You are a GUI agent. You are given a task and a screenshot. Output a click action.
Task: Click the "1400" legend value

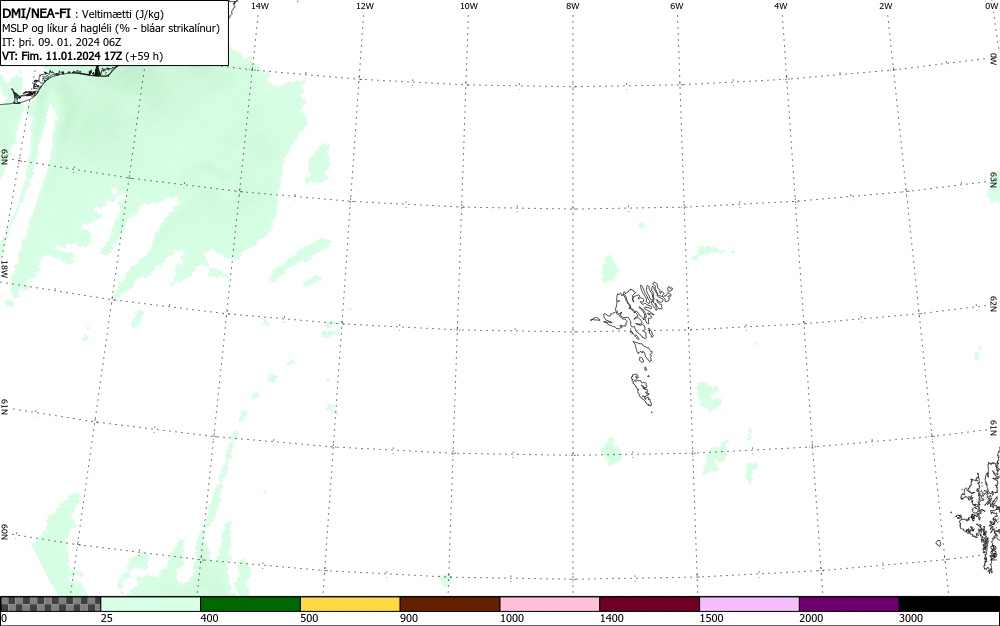pyautogui.click(x=612, y=618)
